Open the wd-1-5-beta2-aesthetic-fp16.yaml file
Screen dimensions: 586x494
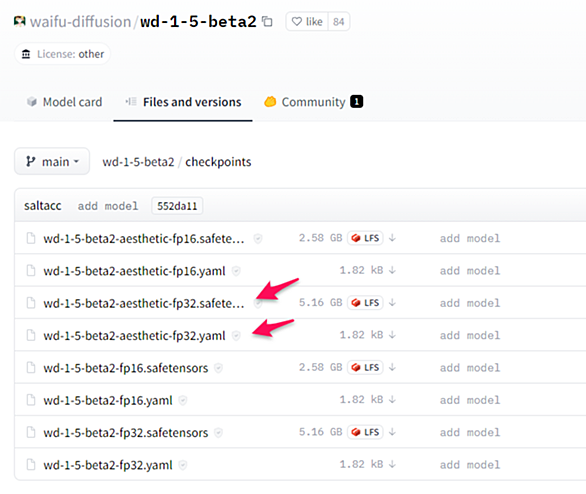[135, 271]
